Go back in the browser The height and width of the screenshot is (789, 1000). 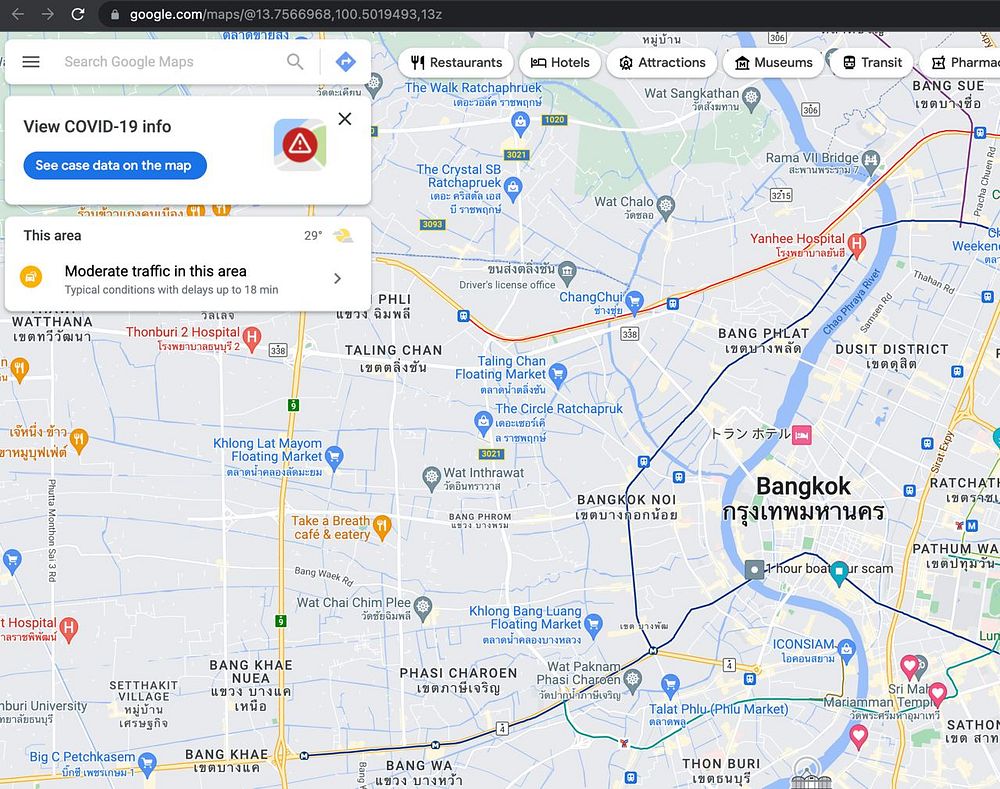pyautogui.click(x=18, y=14)
